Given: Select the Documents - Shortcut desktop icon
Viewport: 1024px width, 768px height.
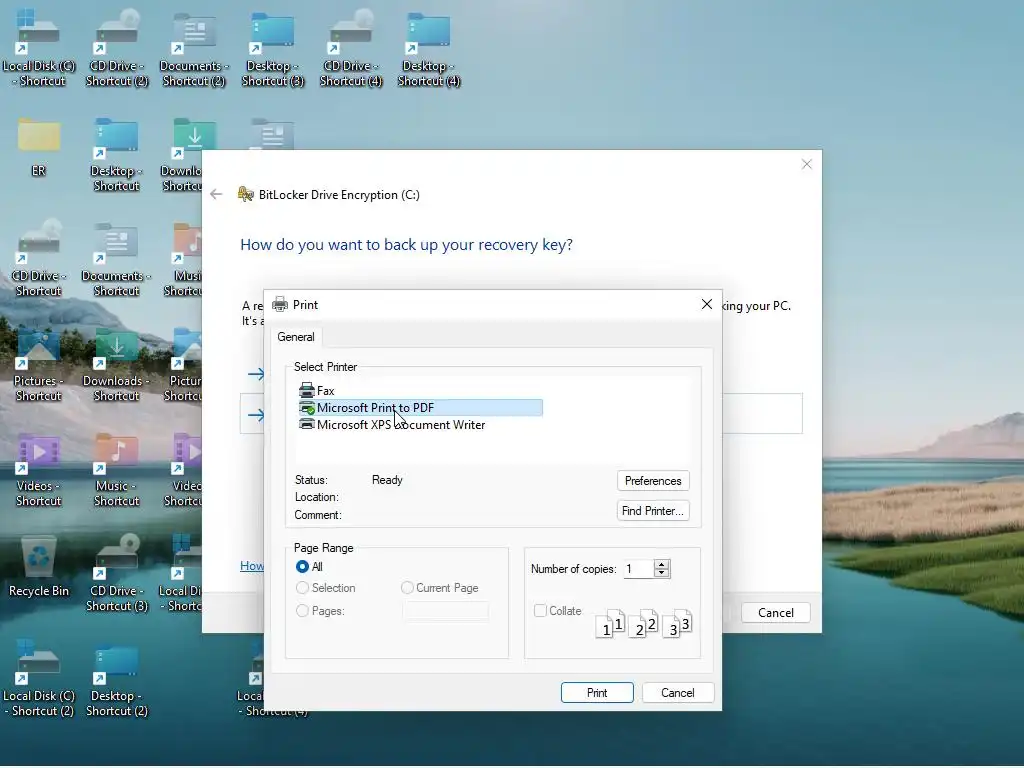Looking at the screenshot, I should (x=116, y=258).
